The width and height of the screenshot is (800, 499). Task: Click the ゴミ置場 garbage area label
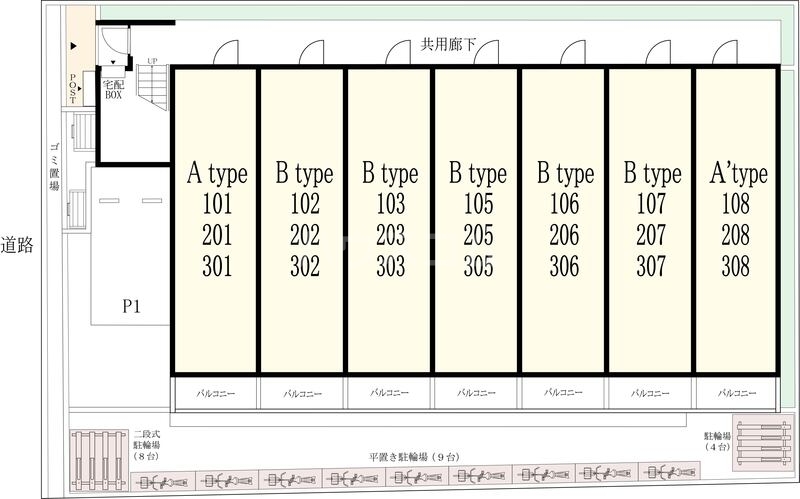click(54, 172)
